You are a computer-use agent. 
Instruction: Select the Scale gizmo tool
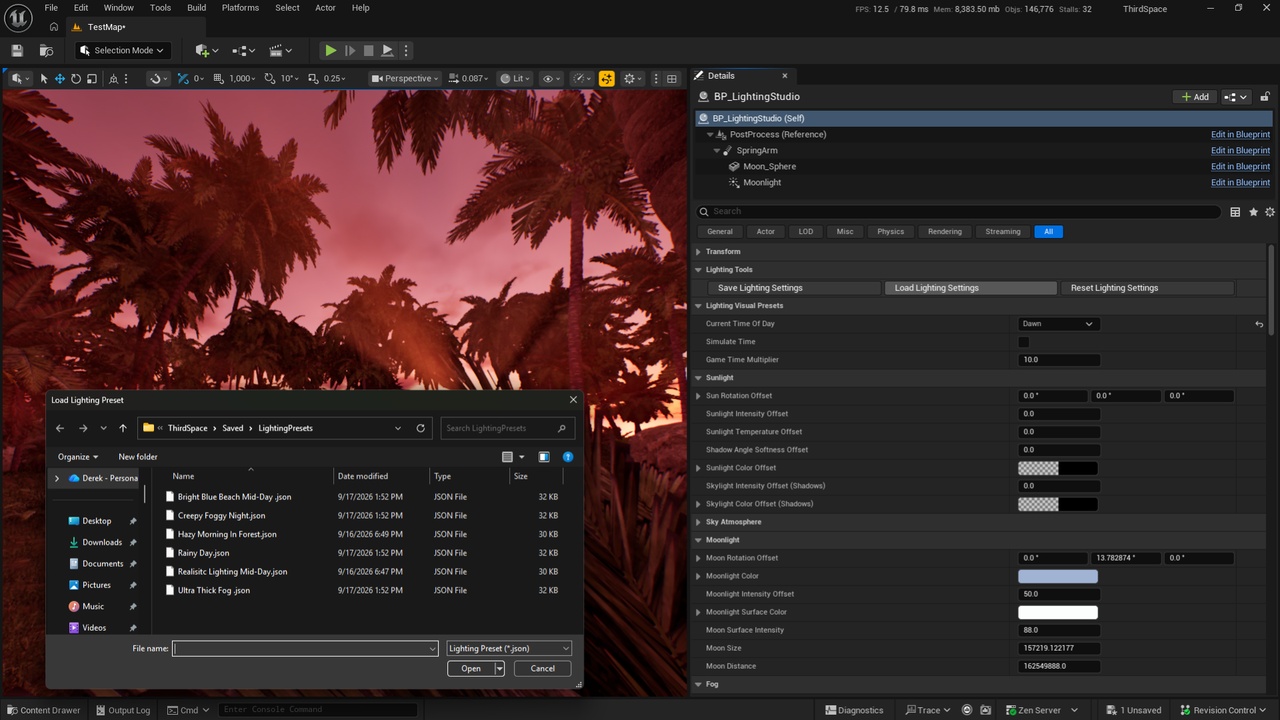point(91,78)
